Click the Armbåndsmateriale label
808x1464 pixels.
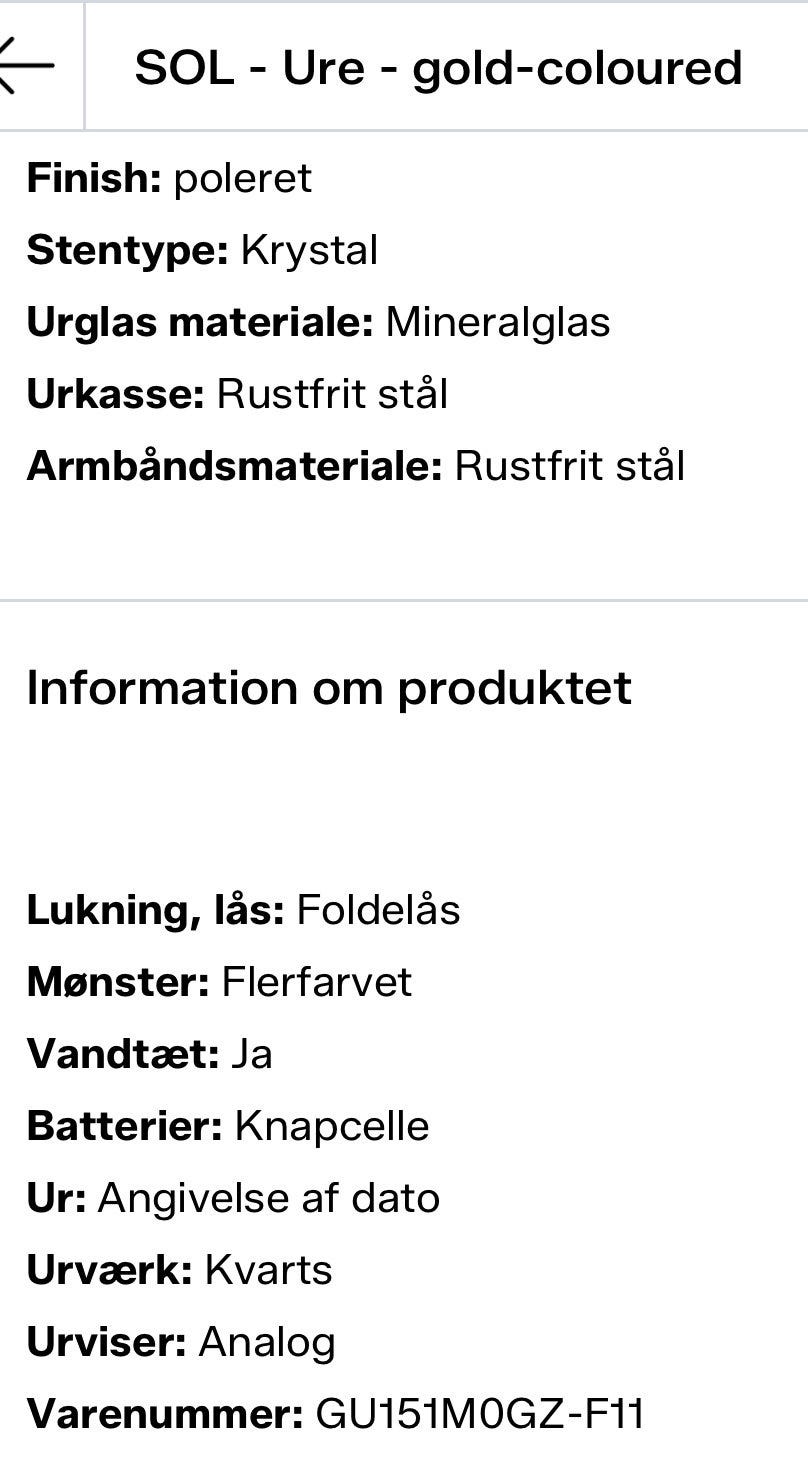[x=234, y=467]
